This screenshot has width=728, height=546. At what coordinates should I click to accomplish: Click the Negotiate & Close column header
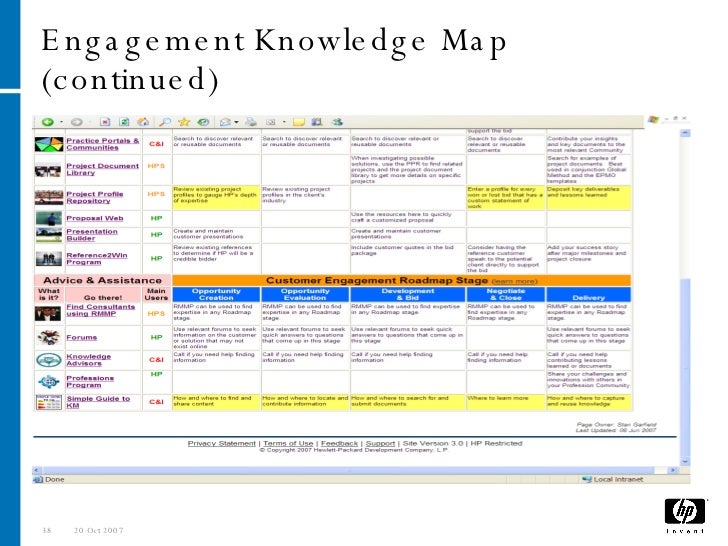[x=506, y=294]
